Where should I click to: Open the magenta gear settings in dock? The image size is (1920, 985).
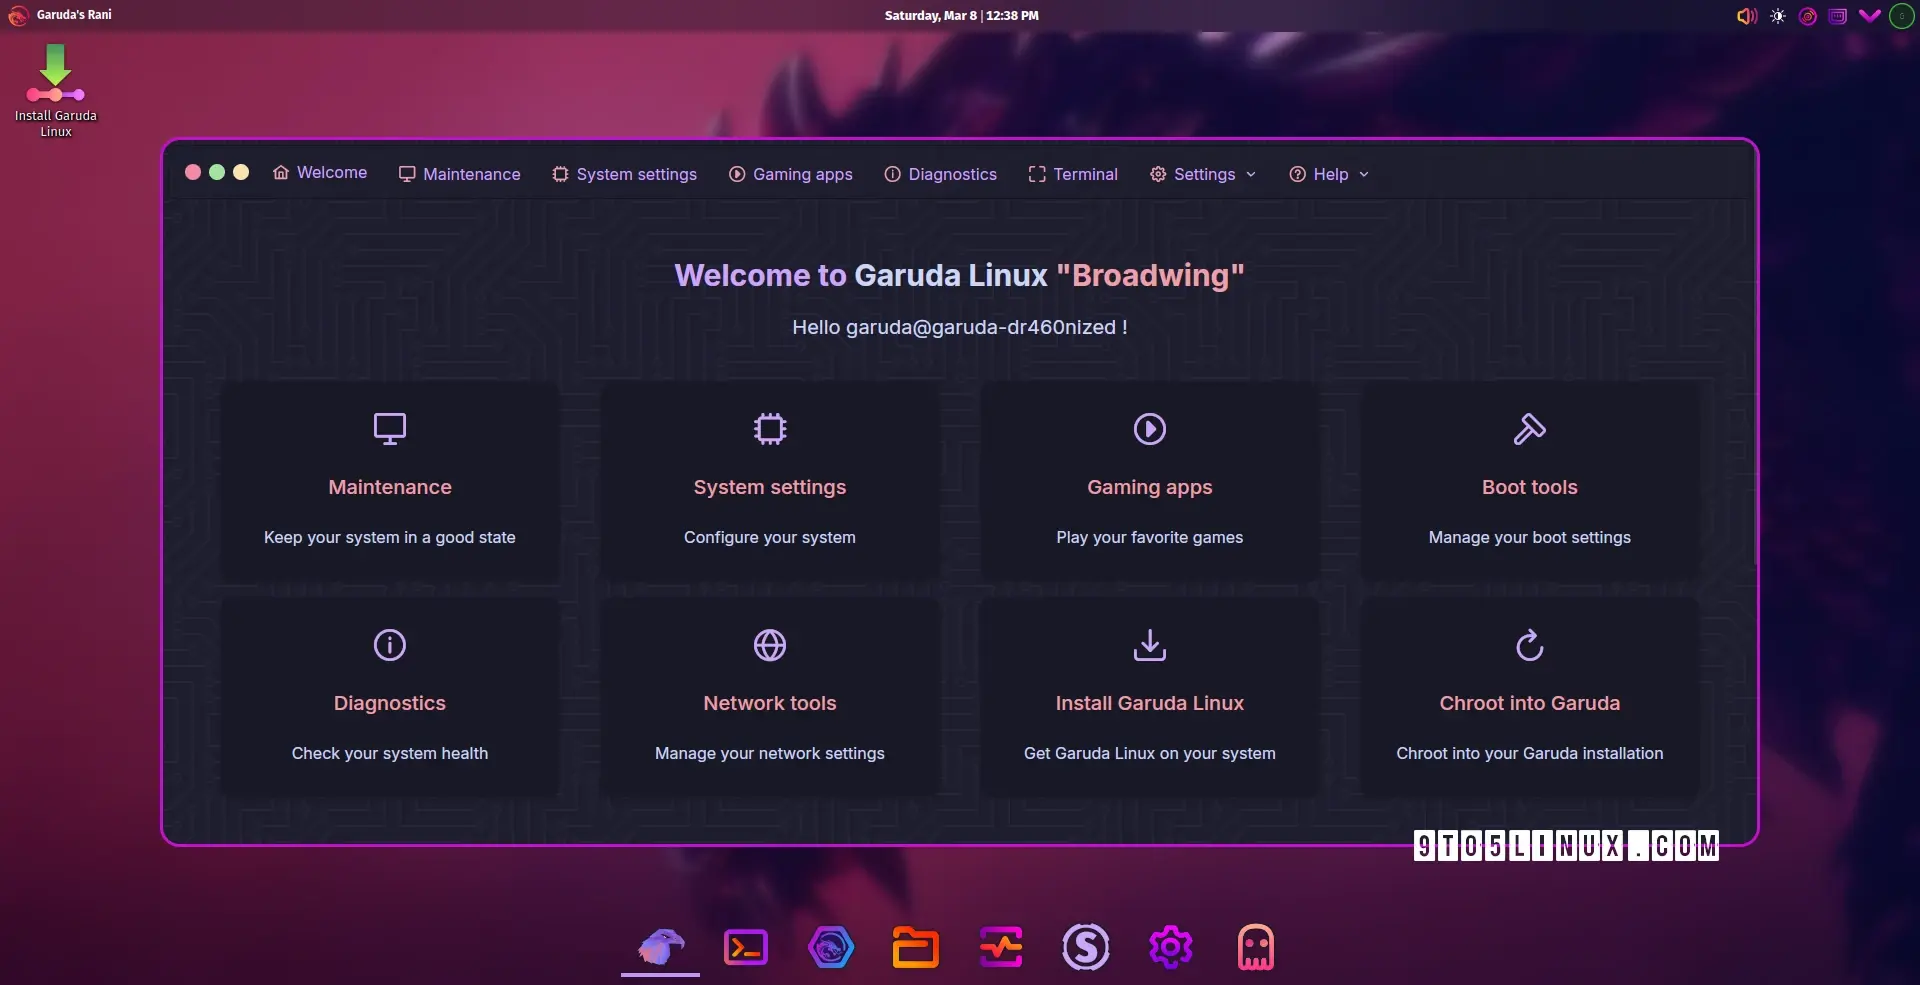coord(1171,946)
